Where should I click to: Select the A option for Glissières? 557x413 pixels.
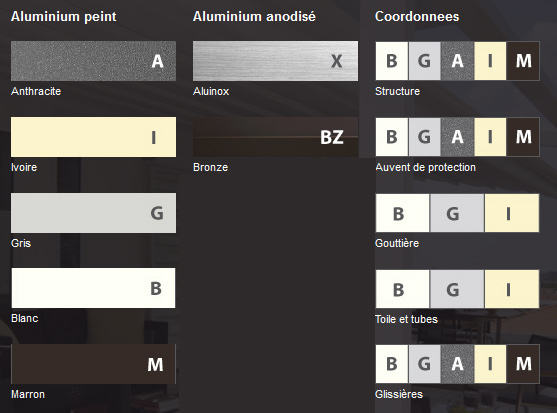point(458,364)
